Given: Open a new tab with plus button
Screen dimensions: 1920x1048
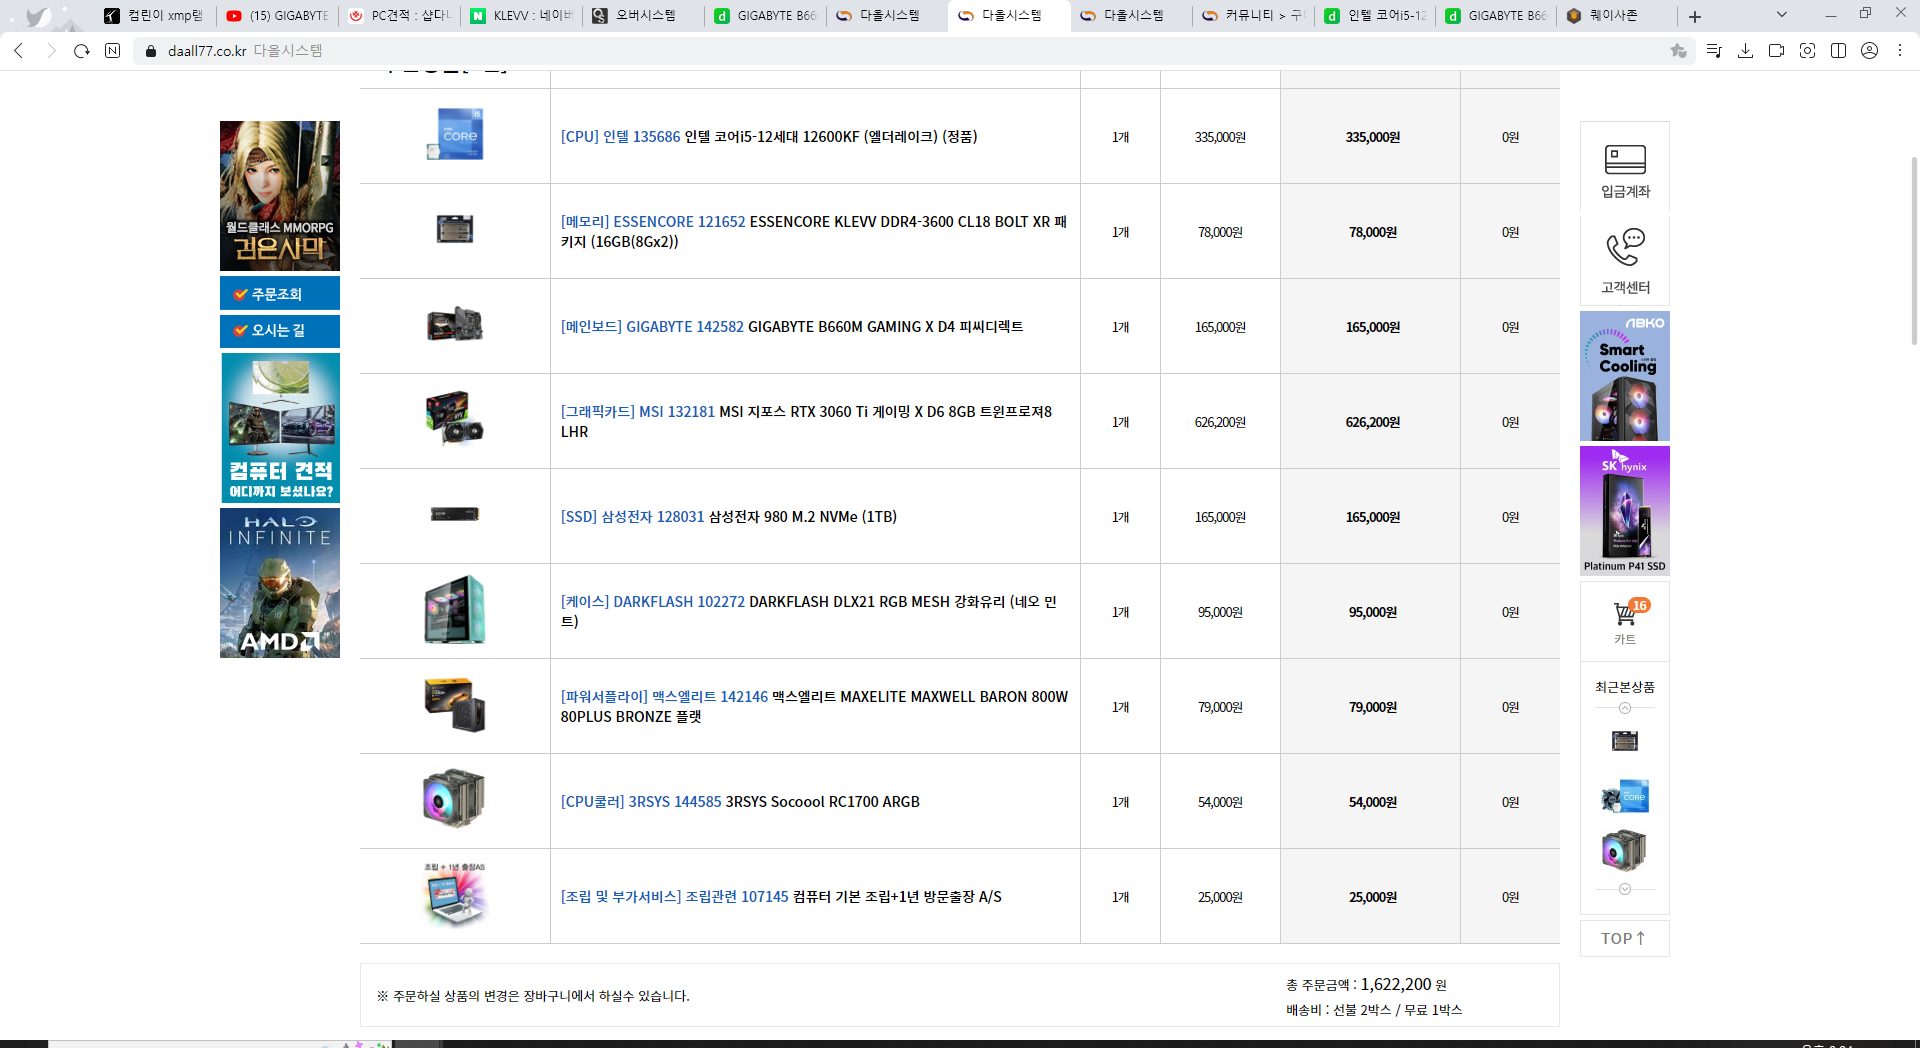Looking at the screenshot, I should [1694, 16].
